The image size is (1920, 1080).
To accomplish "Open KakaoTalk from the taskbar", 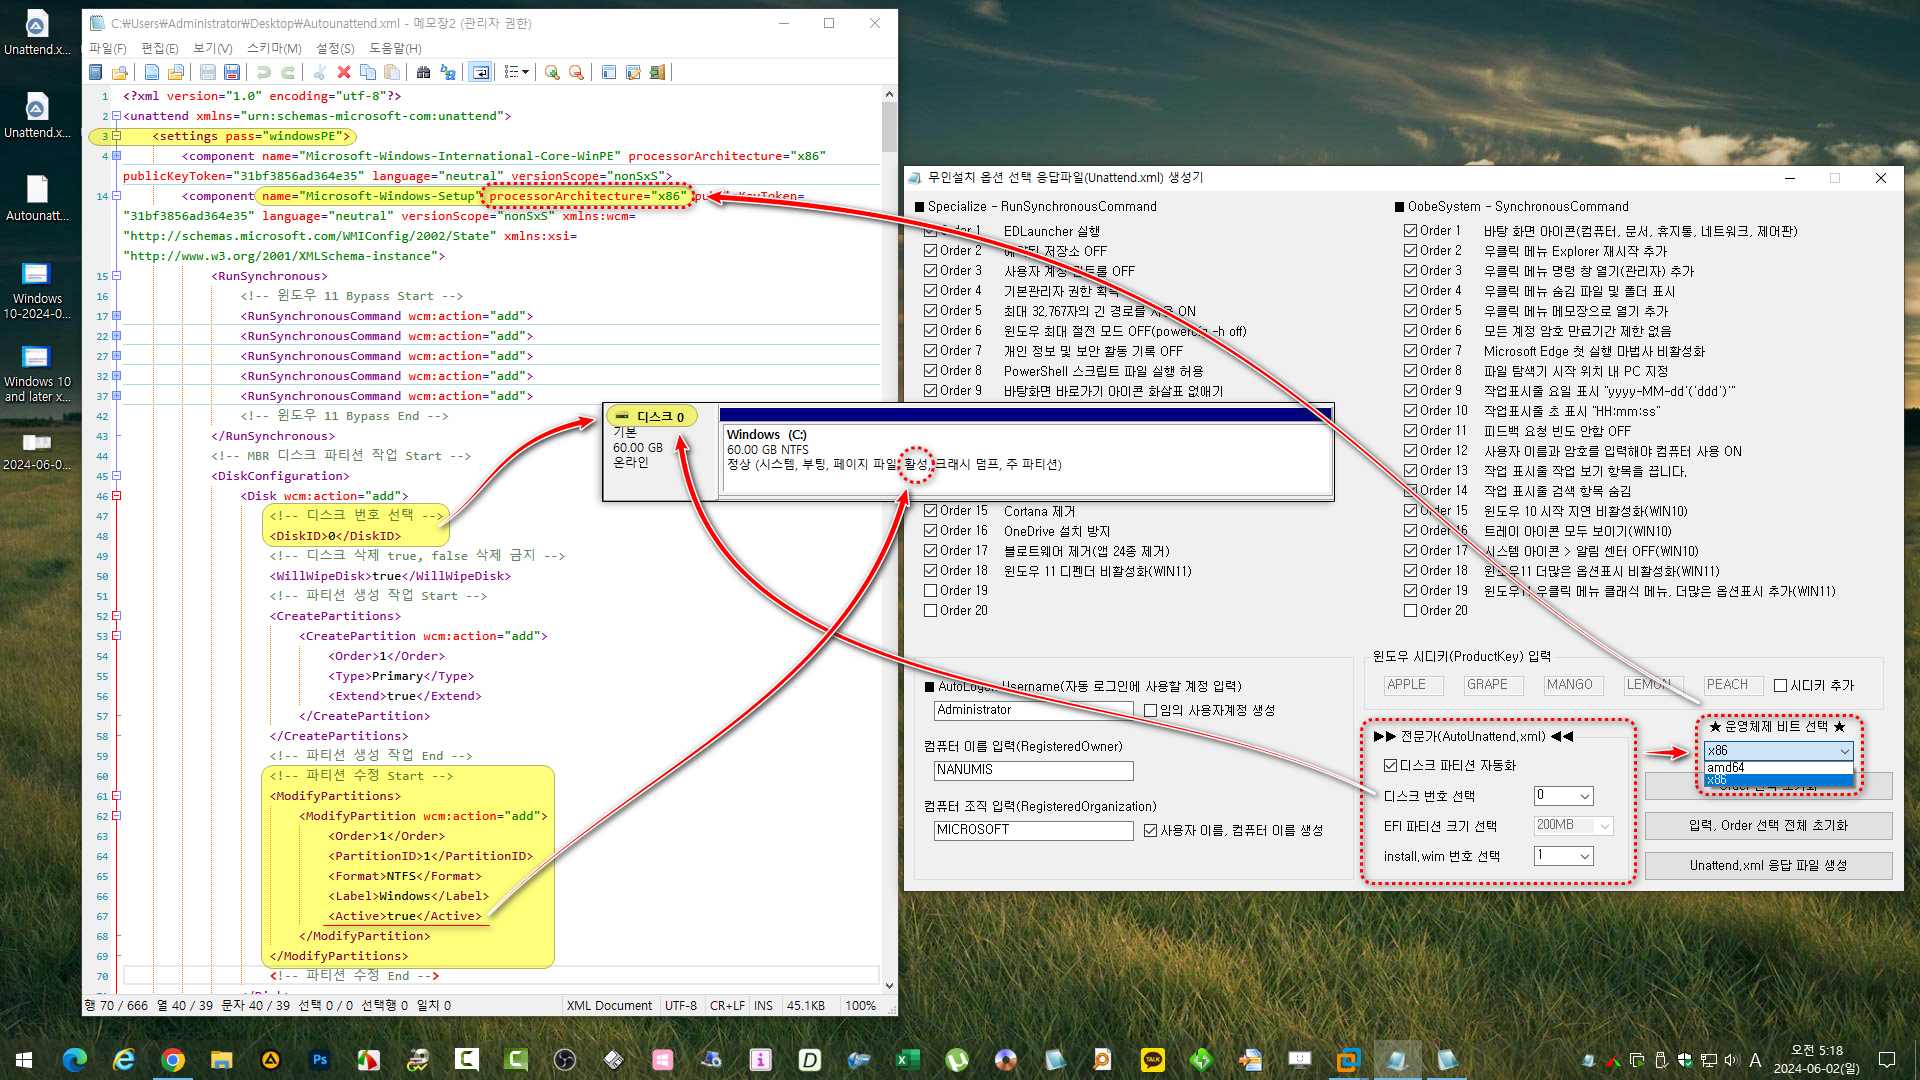I will 1153,1059.
